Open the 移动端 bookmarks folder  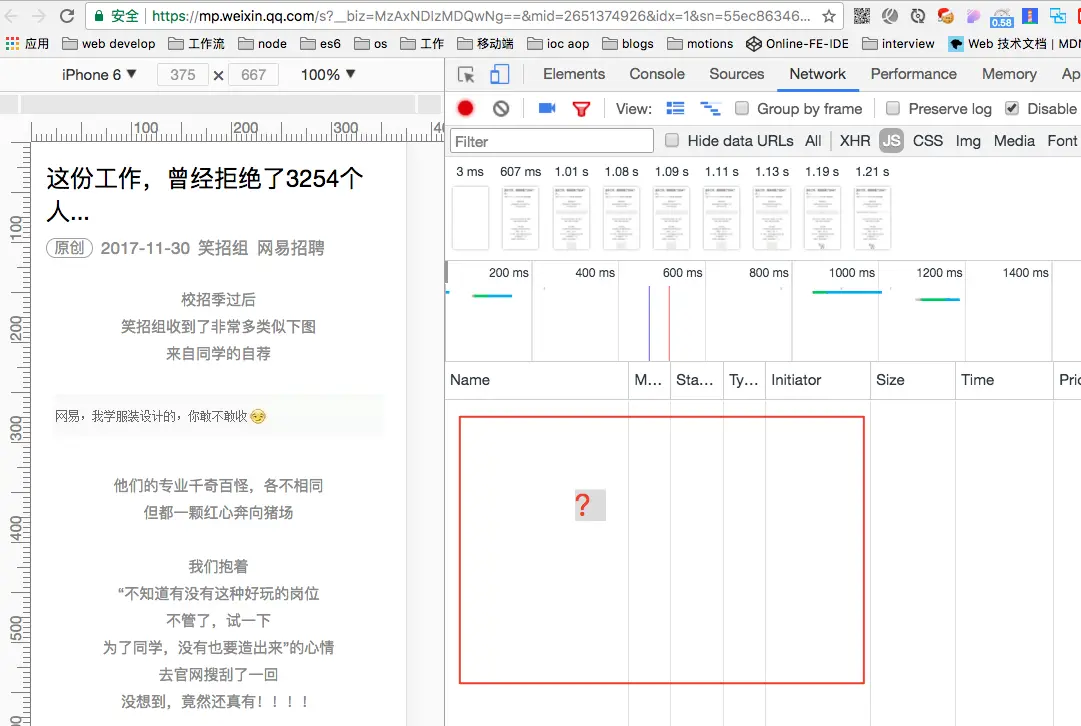coord(485,43)
